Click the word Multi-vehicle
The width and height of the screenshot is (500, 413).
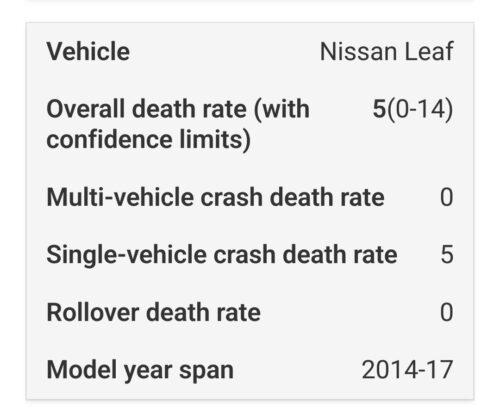(120, 197)
